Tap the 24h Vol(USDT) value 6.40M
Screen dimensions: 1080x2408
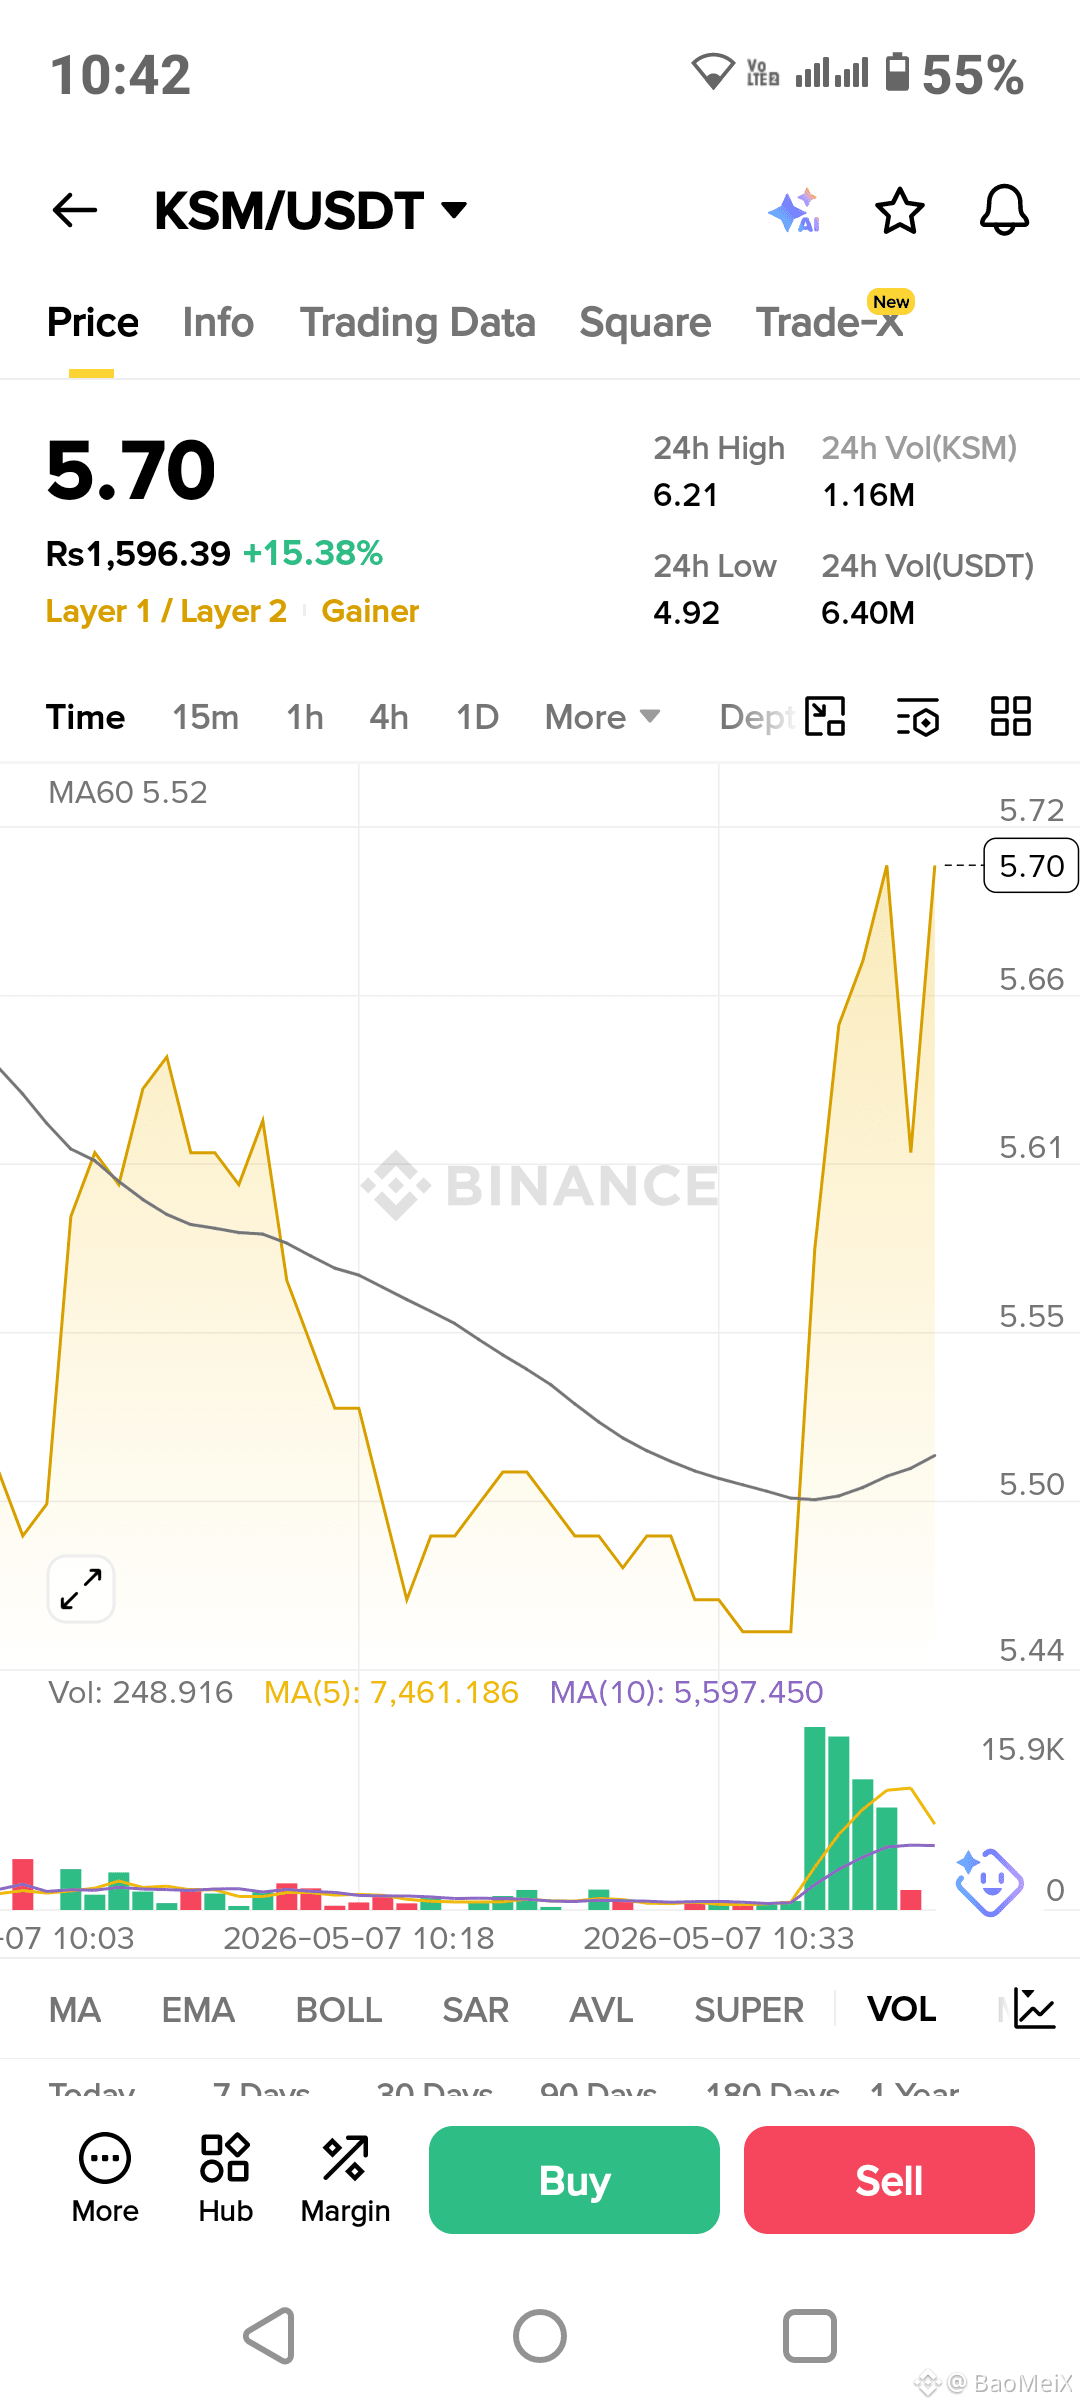[868, 613]
